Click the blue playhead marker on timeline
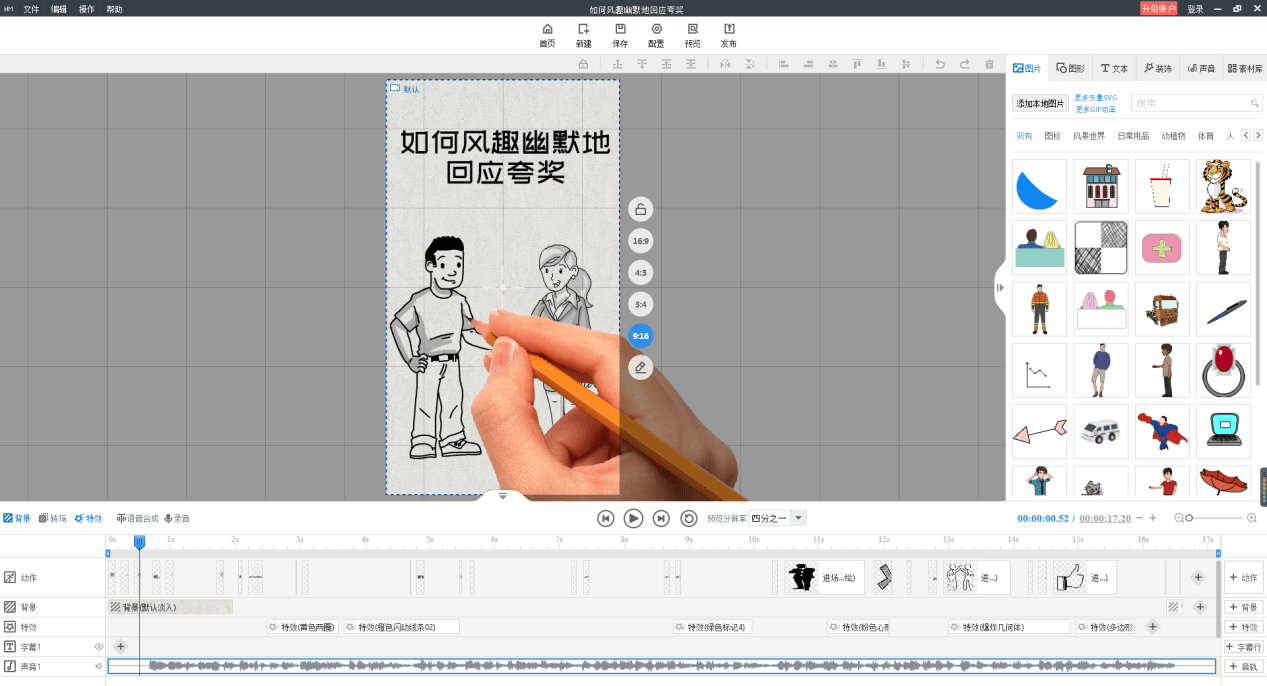 click(x=139, y=541)
